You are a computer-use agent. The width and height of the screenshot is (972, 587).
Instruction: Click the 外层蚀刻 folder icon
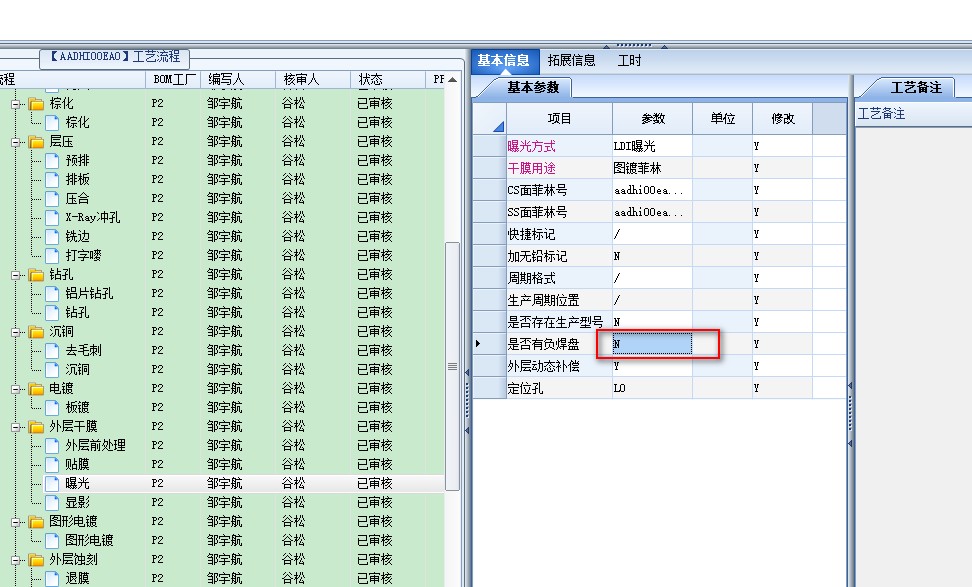click(37, 560)
